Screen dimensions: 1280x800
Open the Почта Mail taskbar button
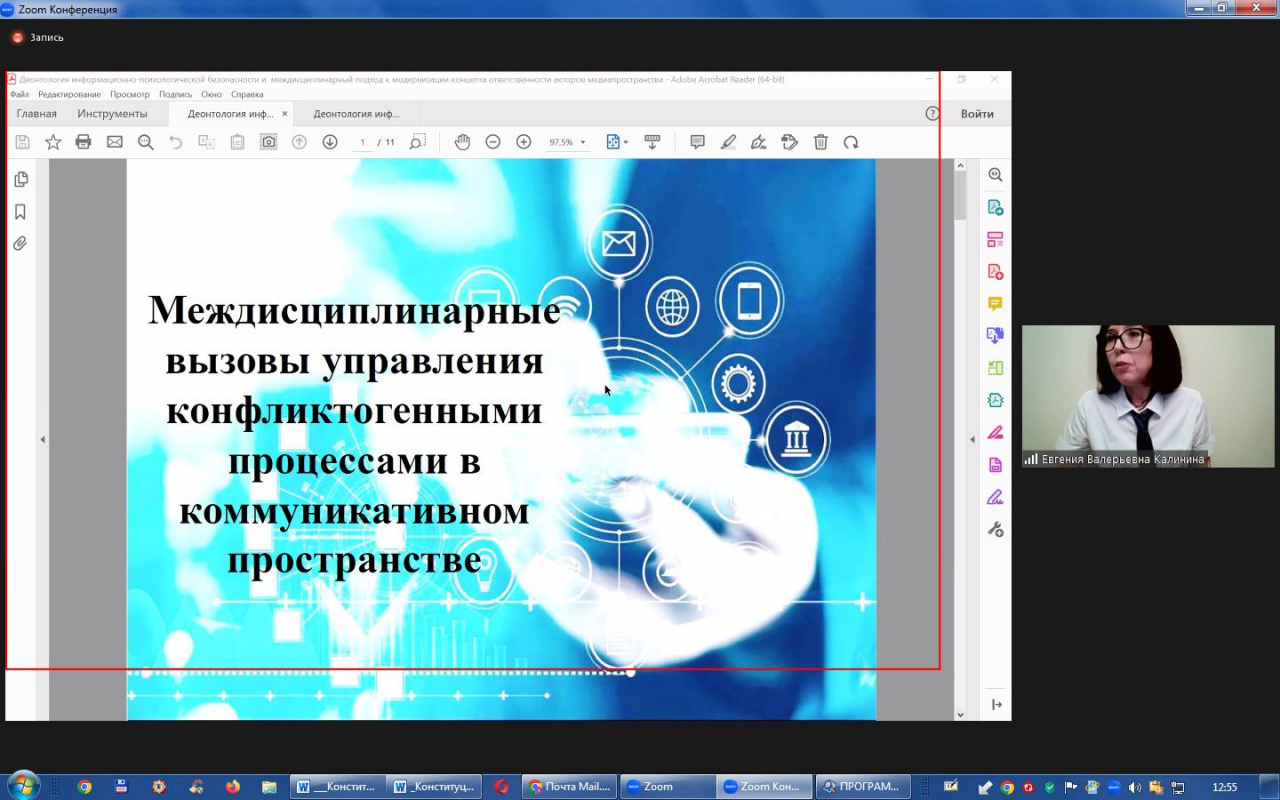[x=568, y=787]
